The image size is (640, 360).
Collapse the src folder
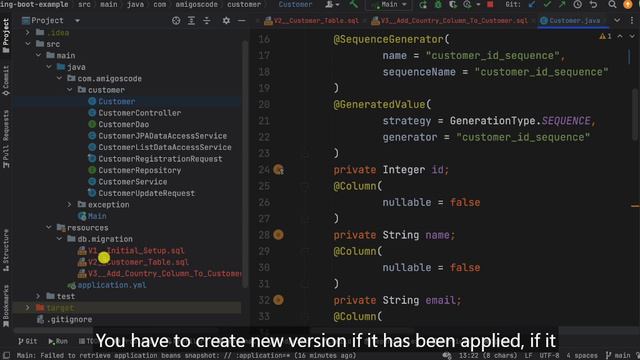pos(27,44)
